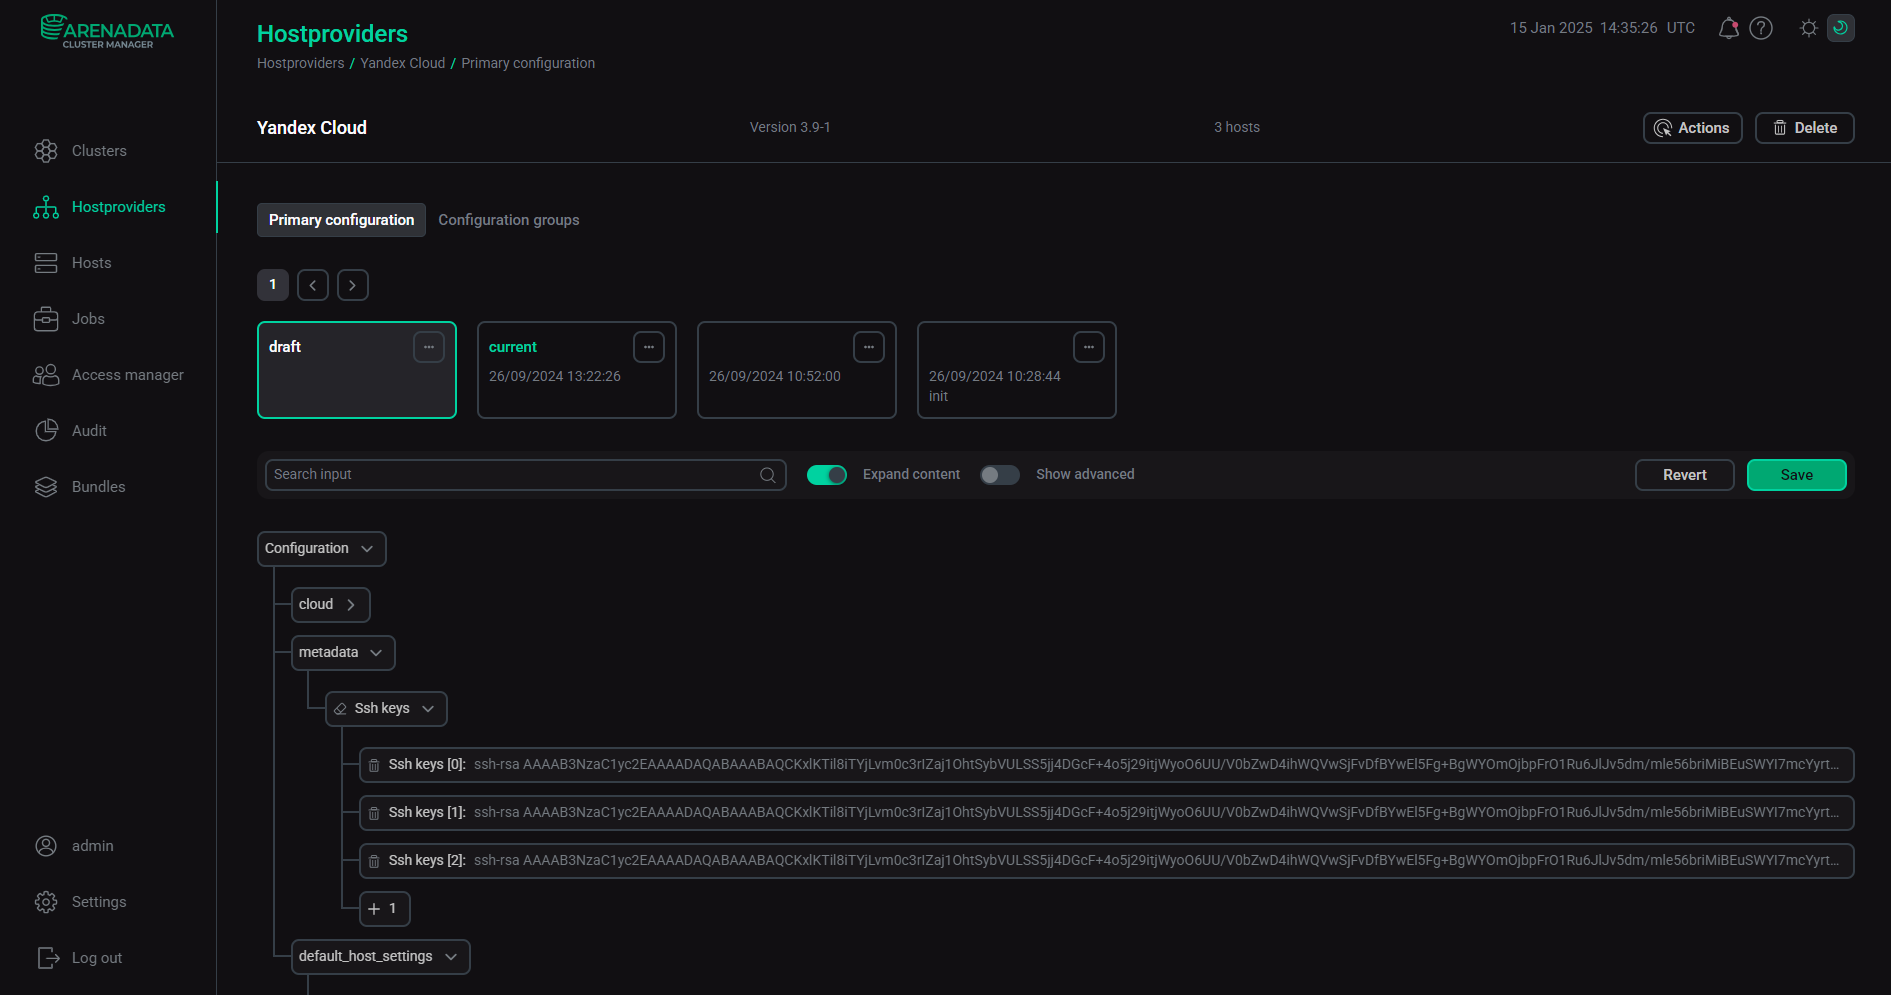Open Access manager in the sidebar

128,375
